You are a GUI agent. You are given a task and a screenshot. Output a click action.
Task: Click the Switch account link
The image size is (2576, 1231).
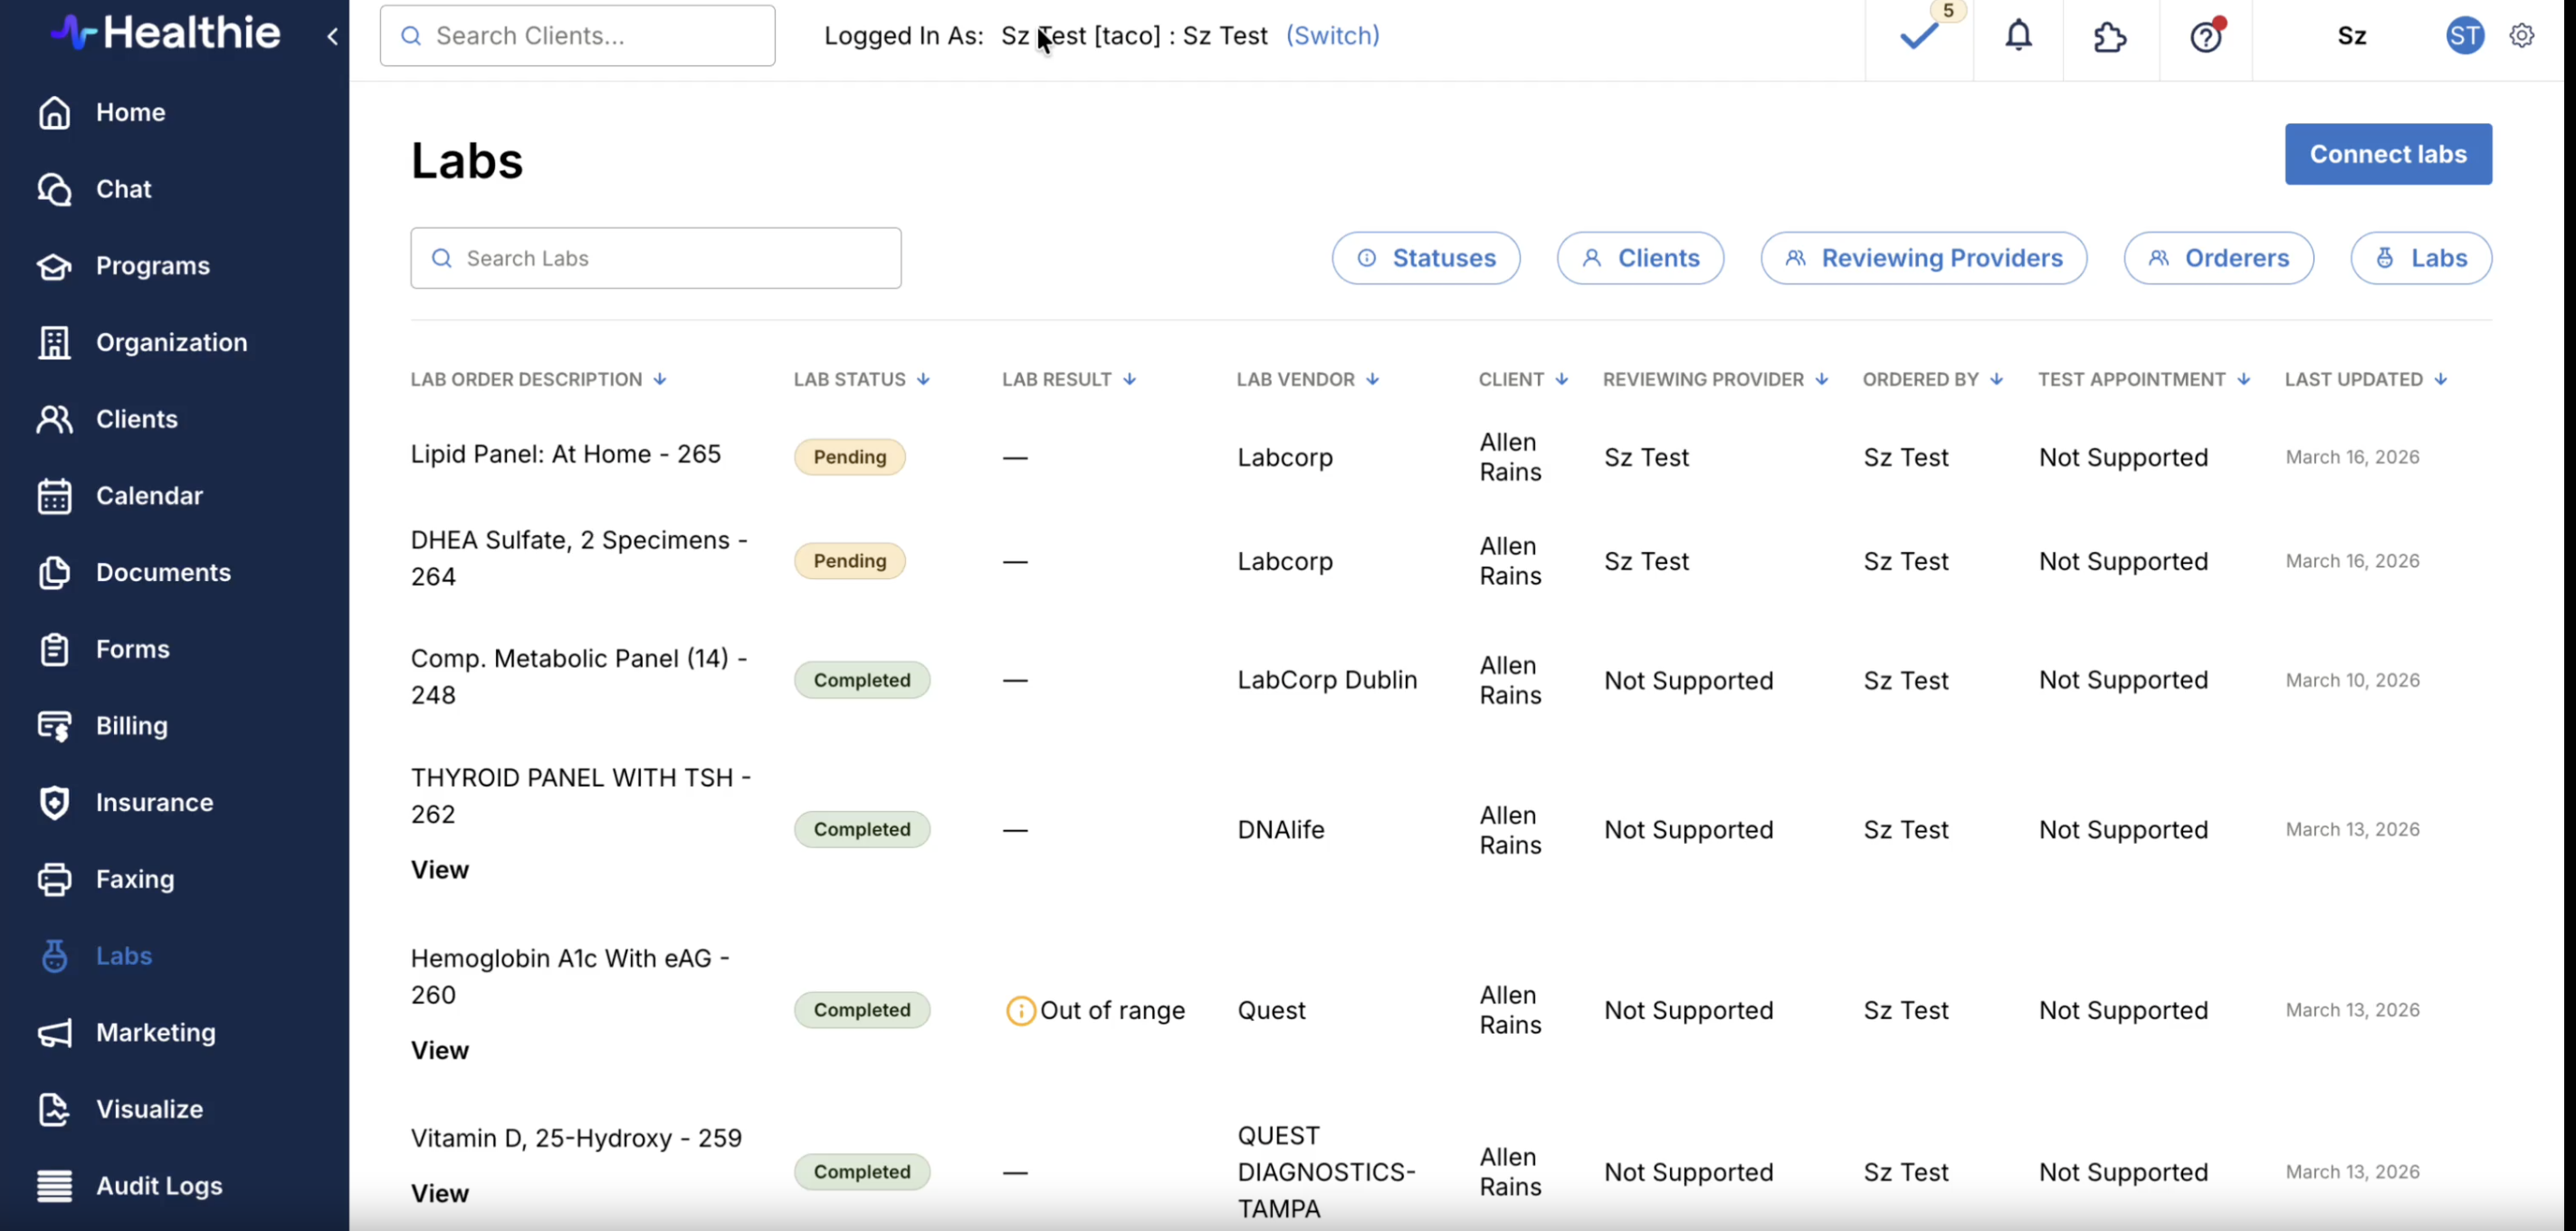point(1332,36)
